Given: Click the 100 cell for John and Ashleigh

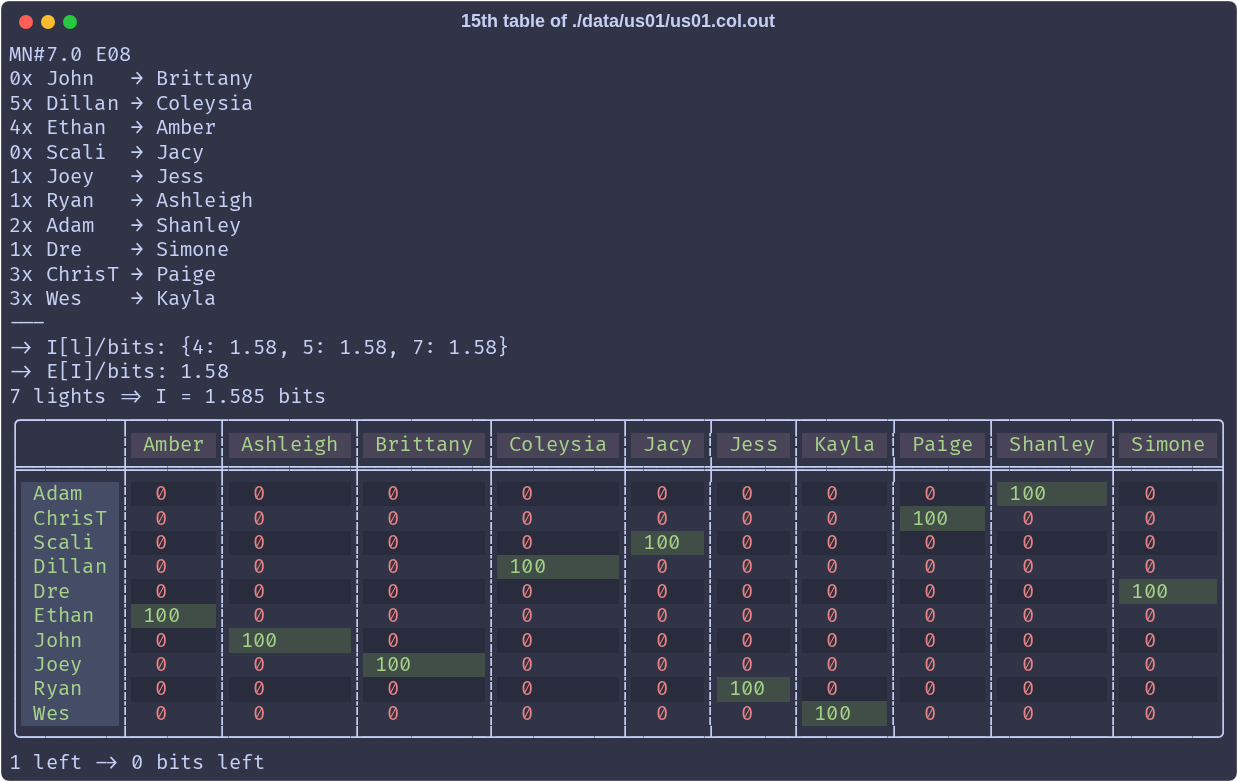Looking at the screenshot, I should [290, 641].
